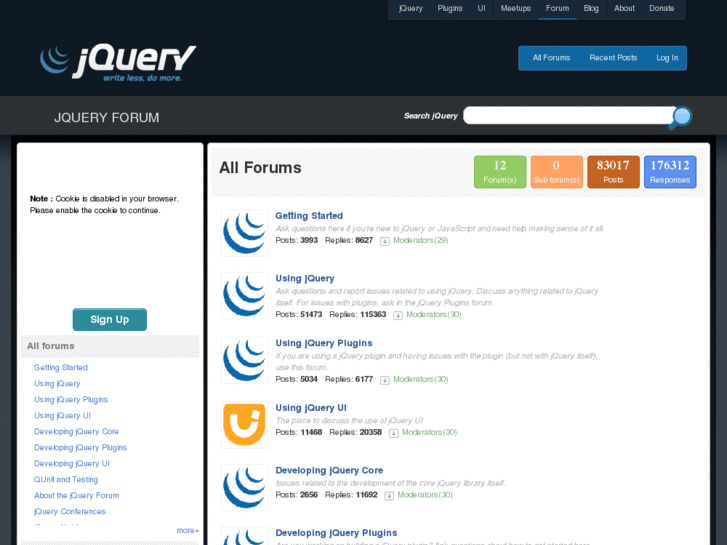
Task: Open Developing jQuery Core forum thumbnail
Action: [244, 487]
